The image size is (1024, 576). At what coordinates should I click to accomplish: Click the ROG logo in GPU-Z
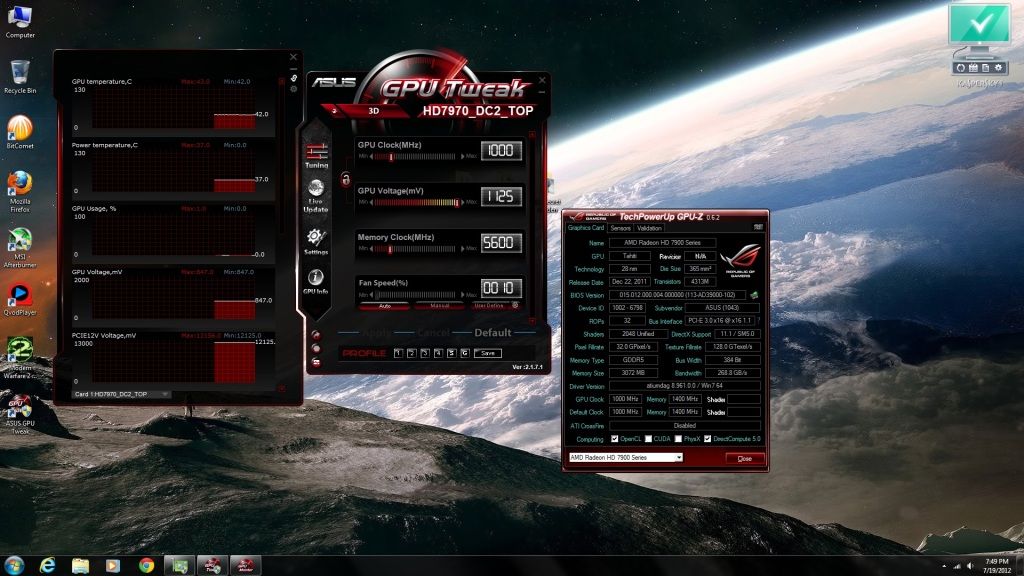741,261
